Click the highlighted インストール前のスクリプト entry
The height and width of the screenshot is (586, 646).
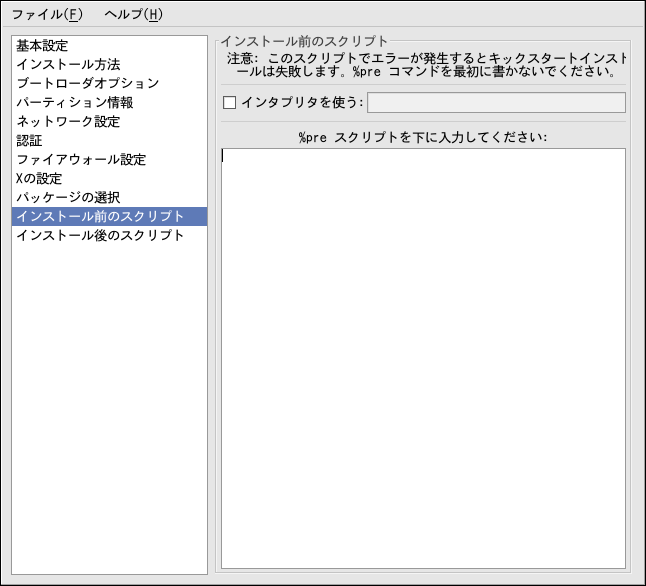pos(100,217)
